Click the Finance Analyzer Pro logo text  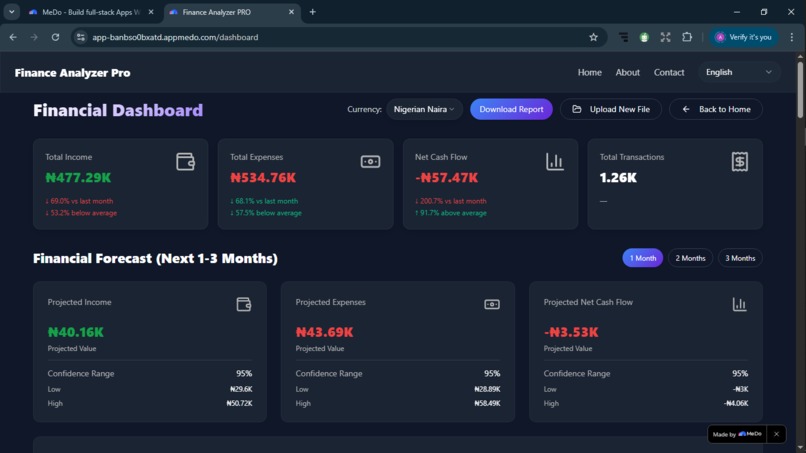pyautogui.click(x=72, y=73)
